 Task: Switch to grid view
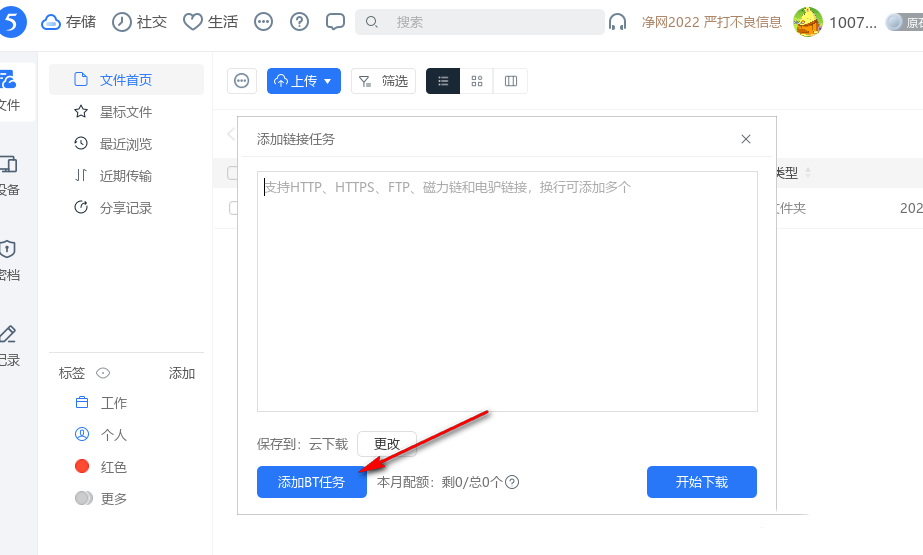point(477,81)
